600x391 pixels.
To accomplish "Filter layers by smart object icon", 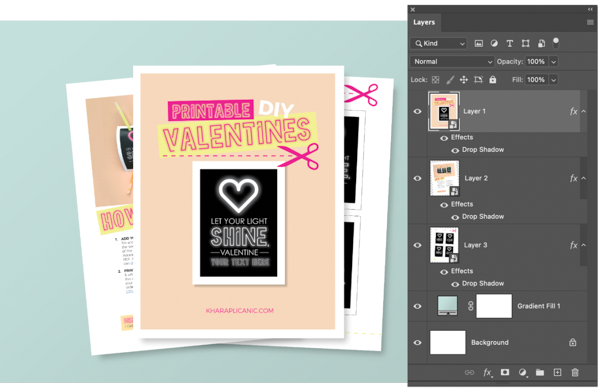I will point(541,44).
